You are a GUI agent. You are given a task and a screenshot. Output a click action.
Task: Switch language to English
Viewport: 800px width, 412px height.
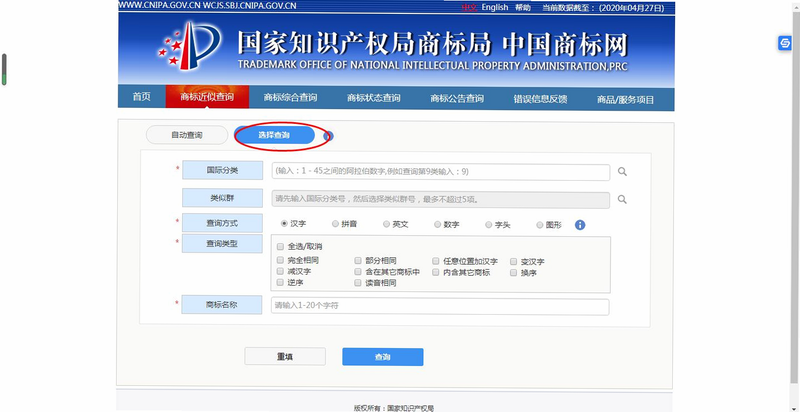pyautogui.click(x=495, y=7)
